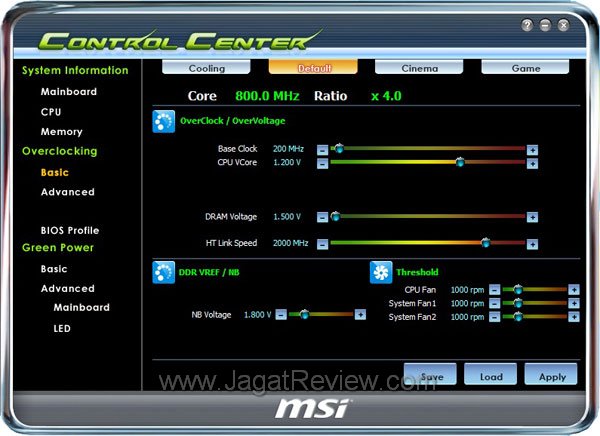Open help with the question mark button
Screen dimensions: 600x436
[527, 25]
